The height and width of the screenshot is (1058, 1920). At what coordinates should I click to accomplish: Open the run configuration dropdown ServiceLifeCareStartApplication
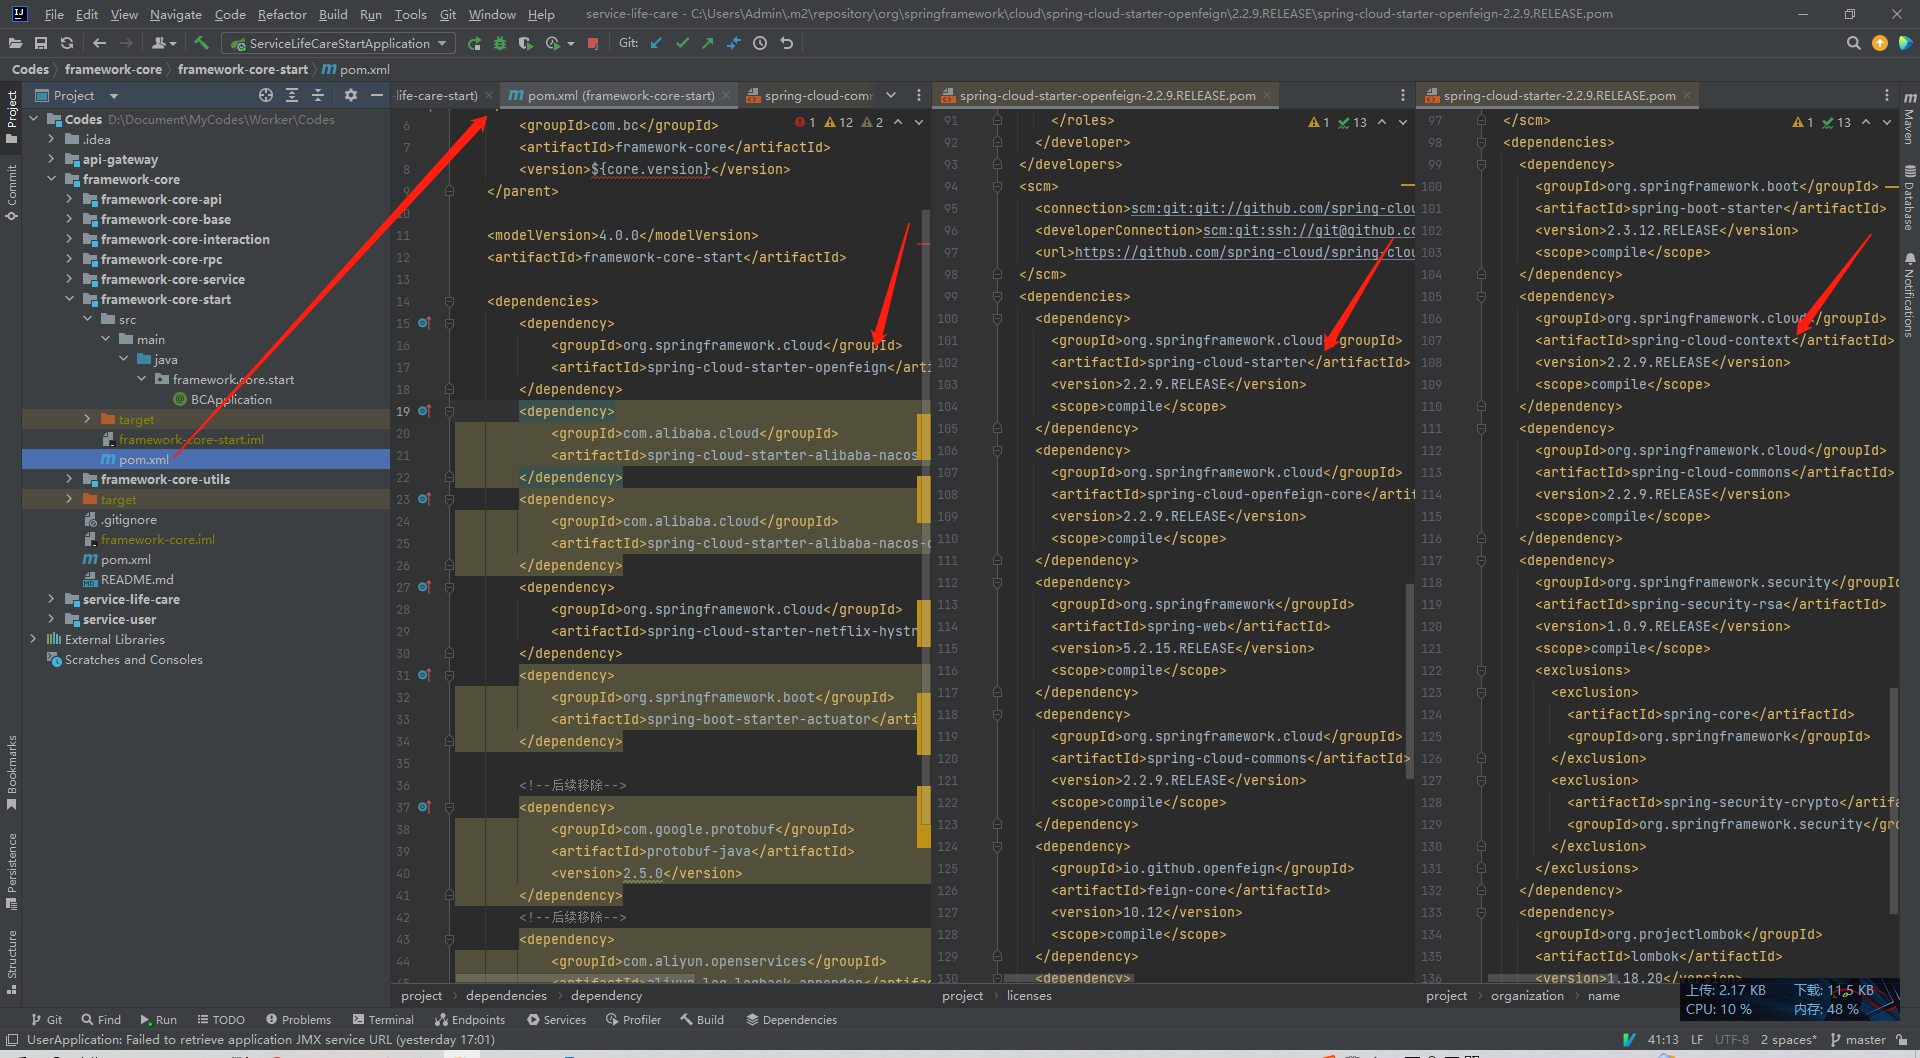click(x=339, y=43)
